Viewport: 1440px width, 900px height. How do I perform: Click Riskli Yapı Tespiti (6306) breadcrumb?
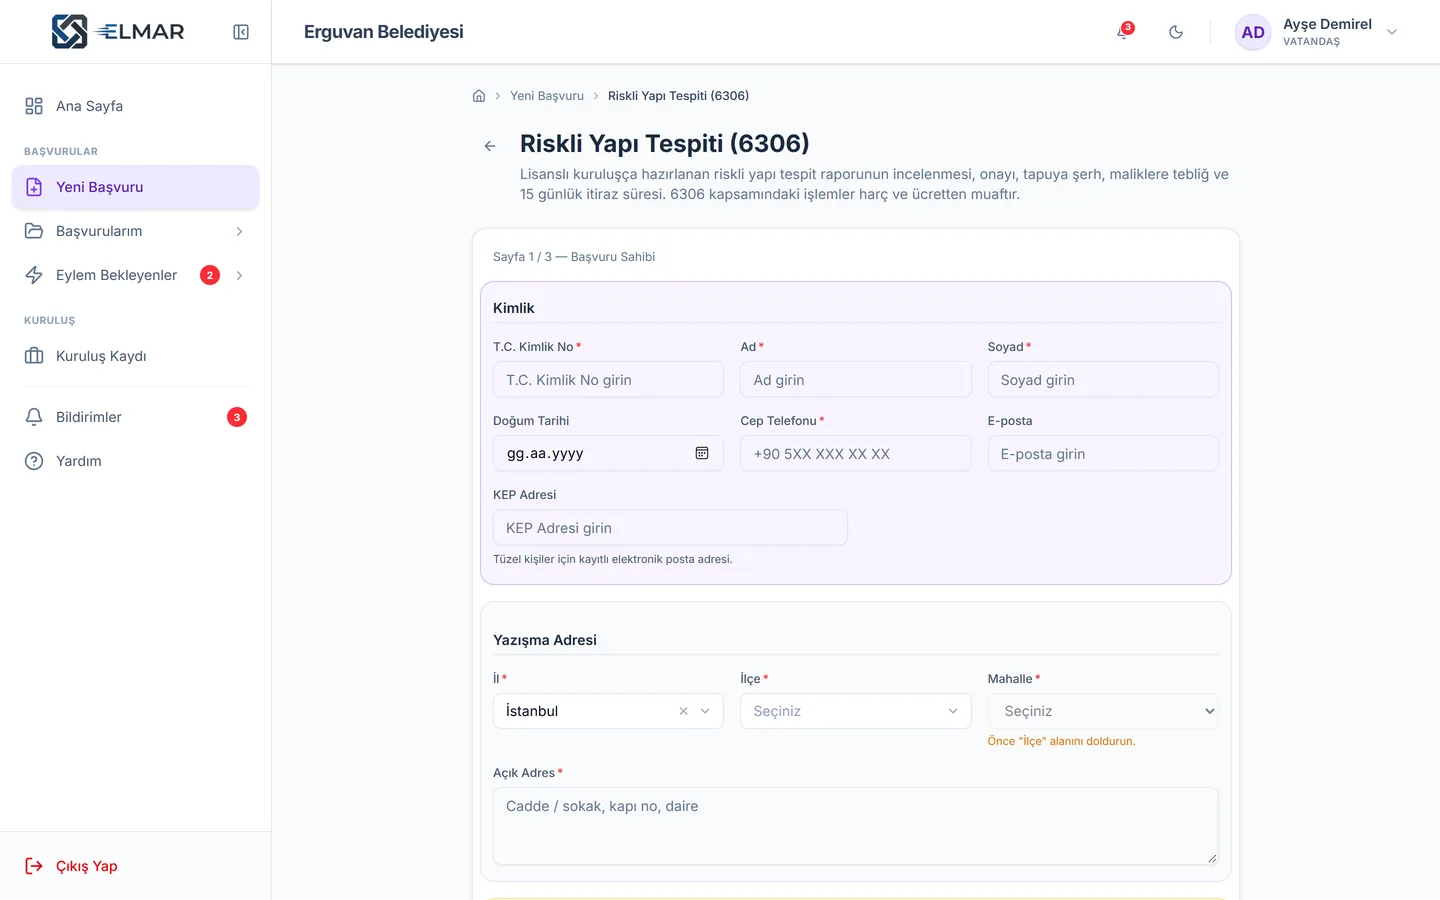(678, 96)
